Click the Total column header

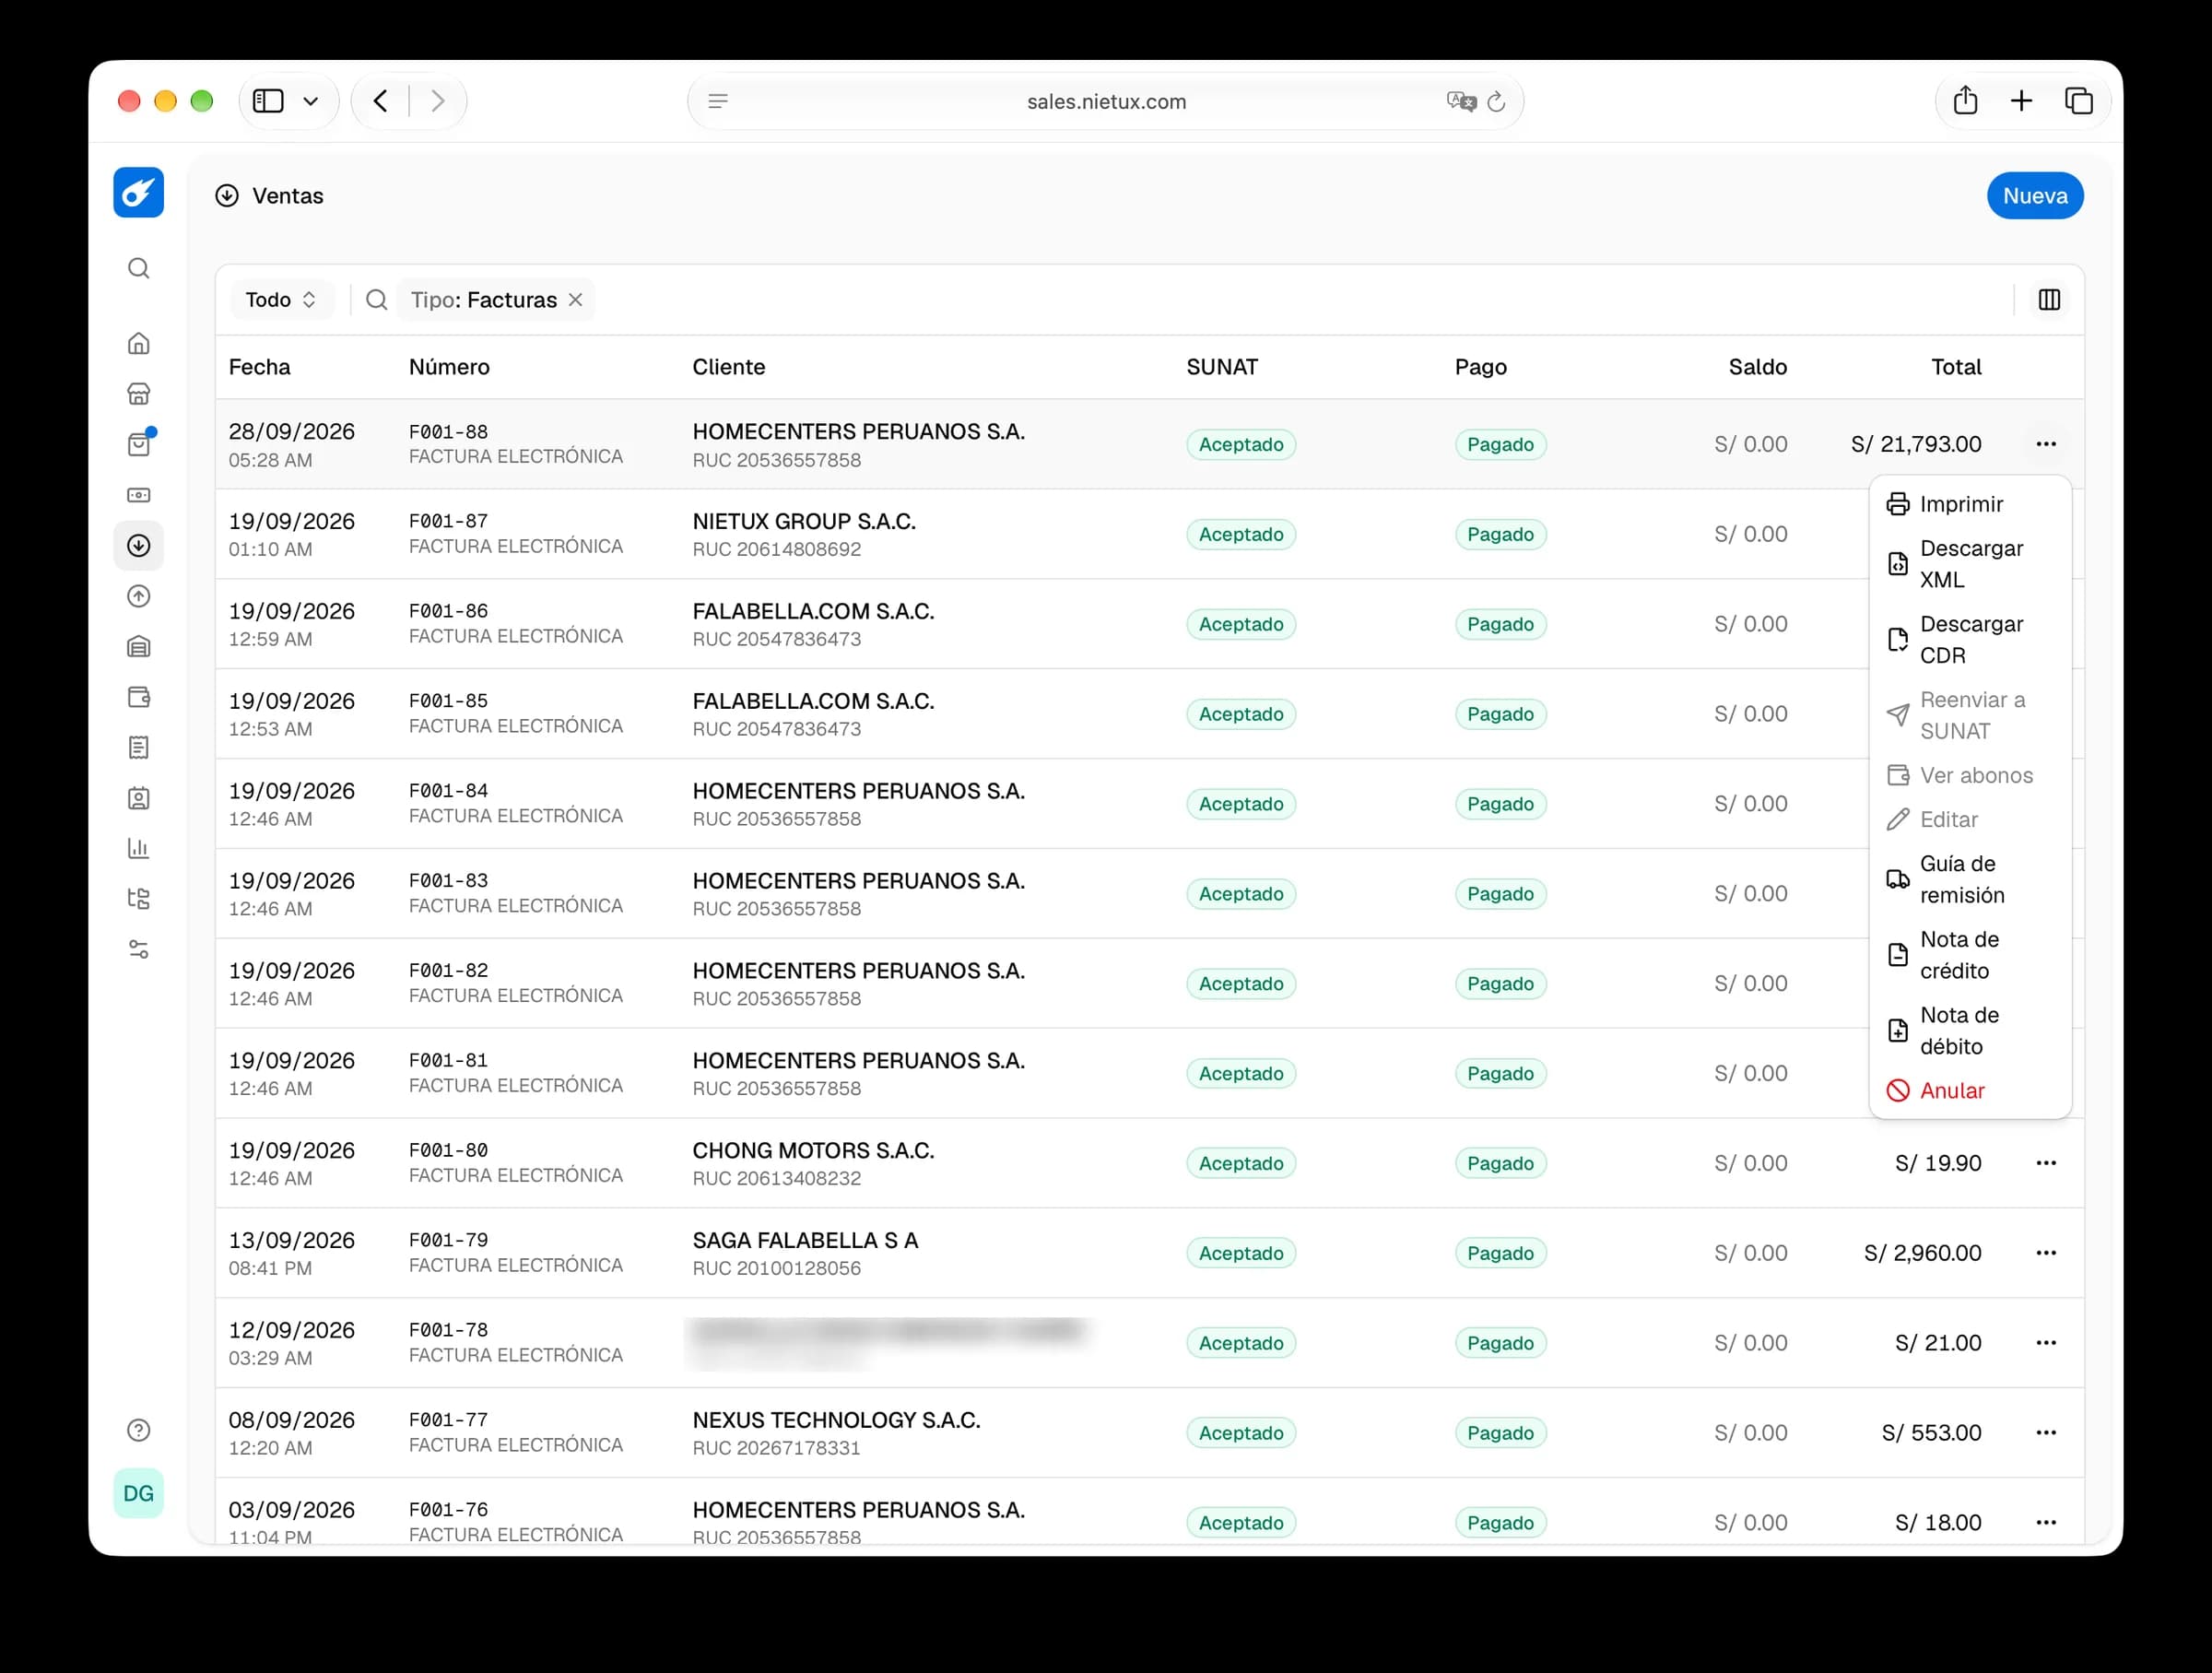(1956, 367)
